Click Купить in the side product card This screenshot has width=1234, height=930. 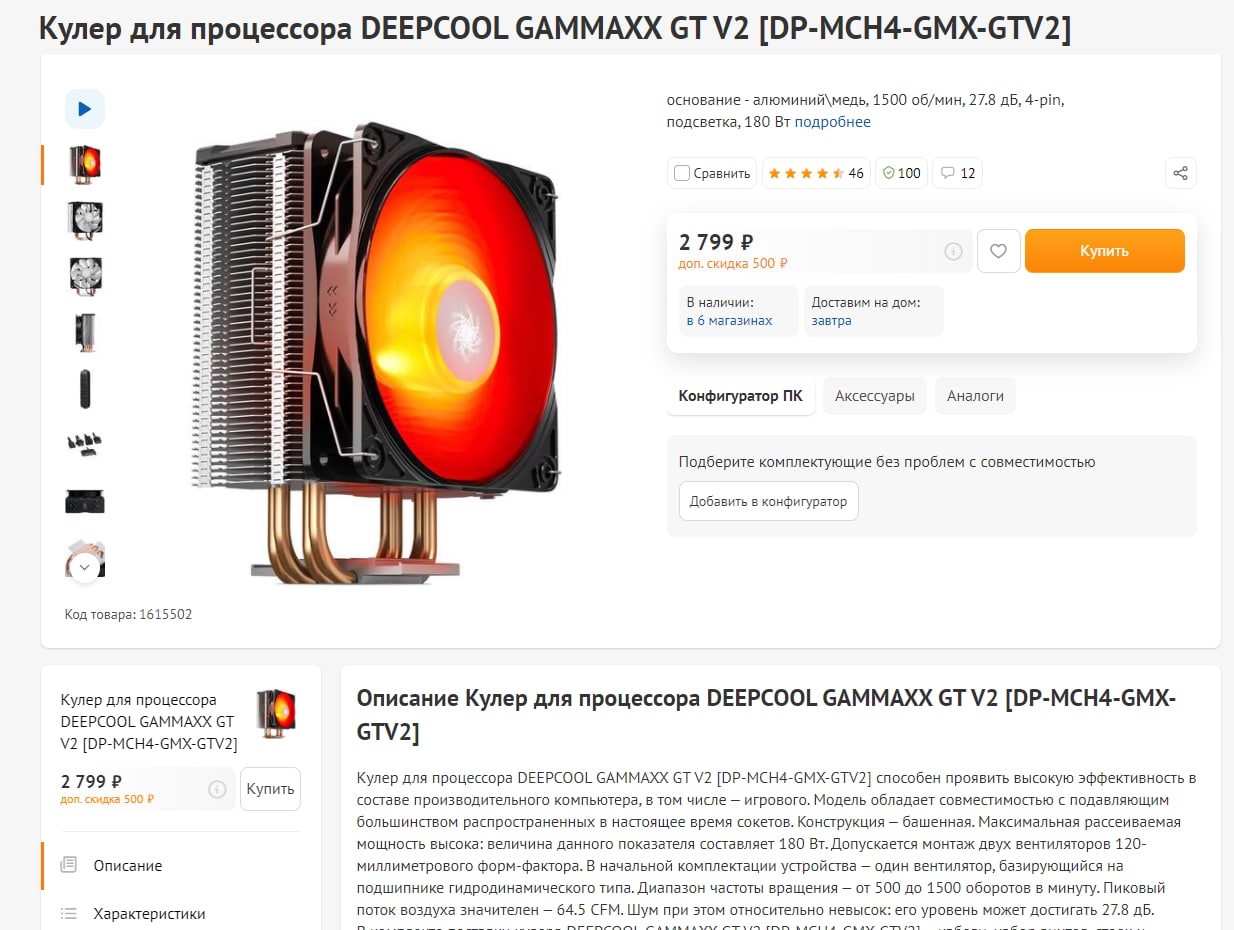pyautogui.click(x=270, y=789)
